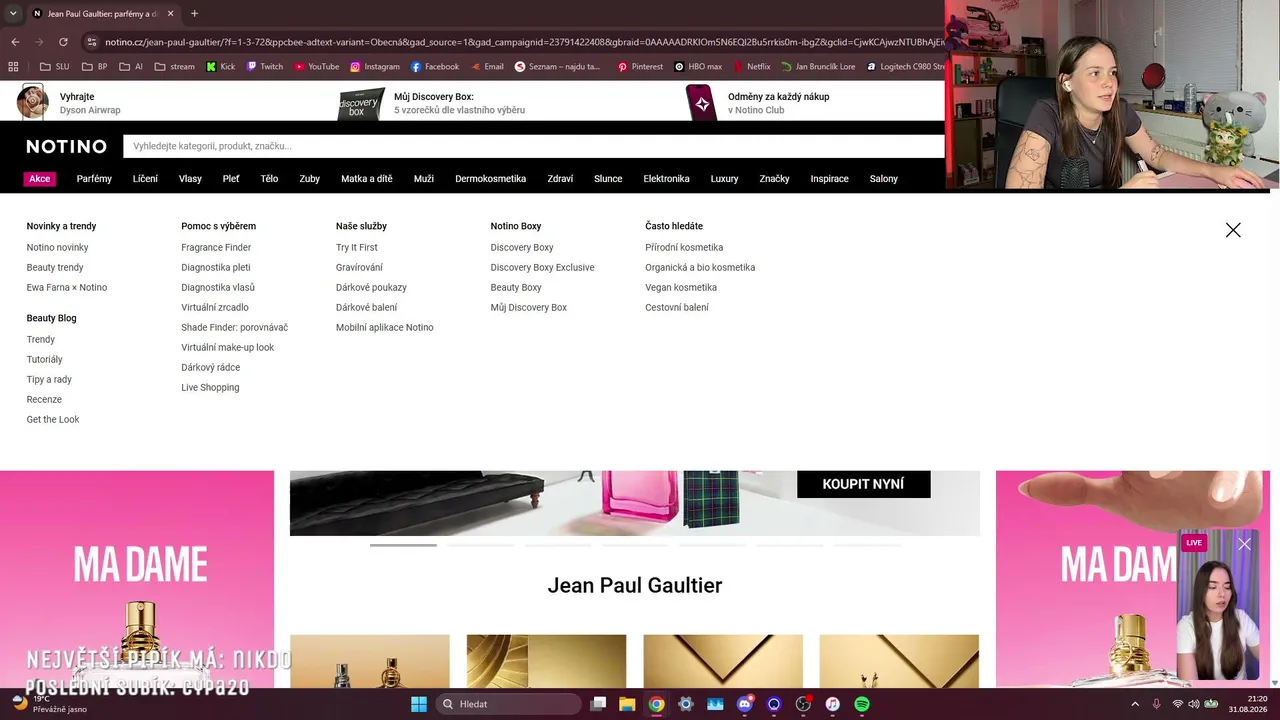Open Chrome apps grid from bookmarks bar
The height and width of the screenshot is (720, 1280).
tap(13, 67)
